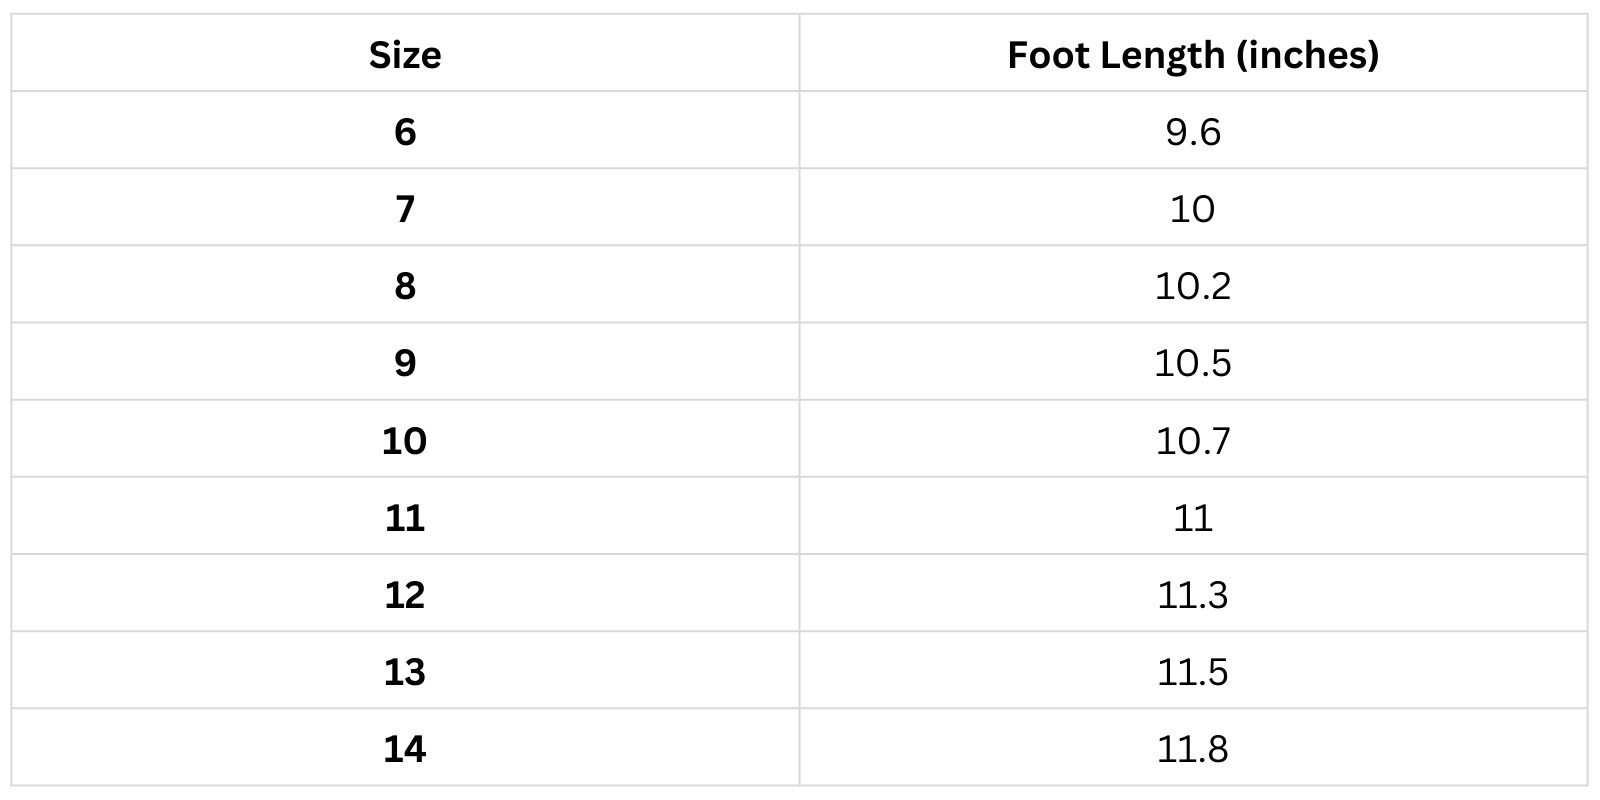Select the size 6 cell
The image size is (1600, 800).
[405, 132]
